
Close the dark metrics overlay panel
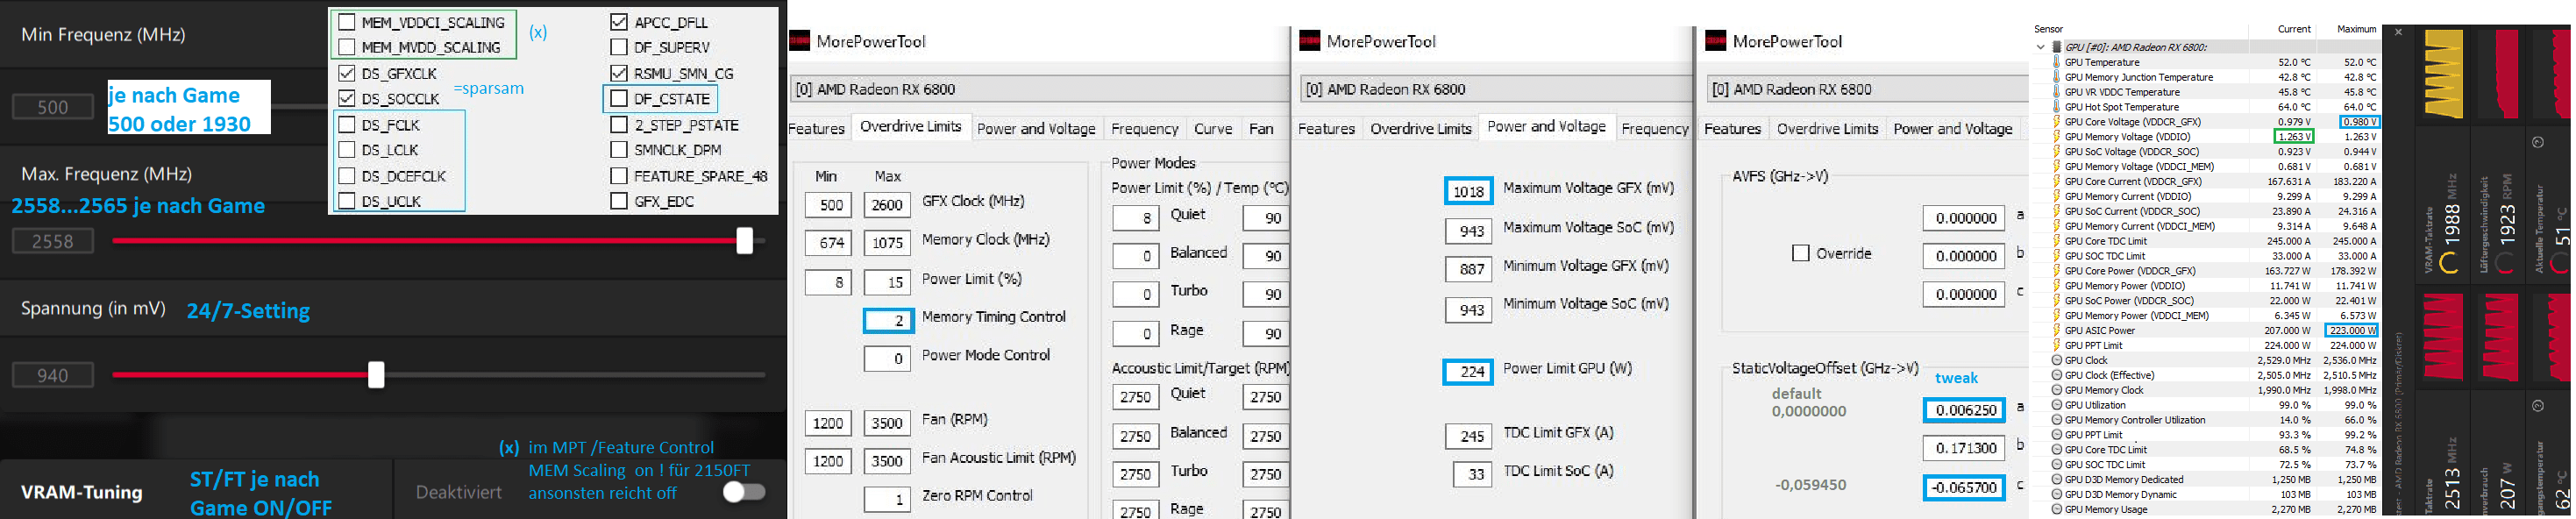click(x=2398, y=32)
